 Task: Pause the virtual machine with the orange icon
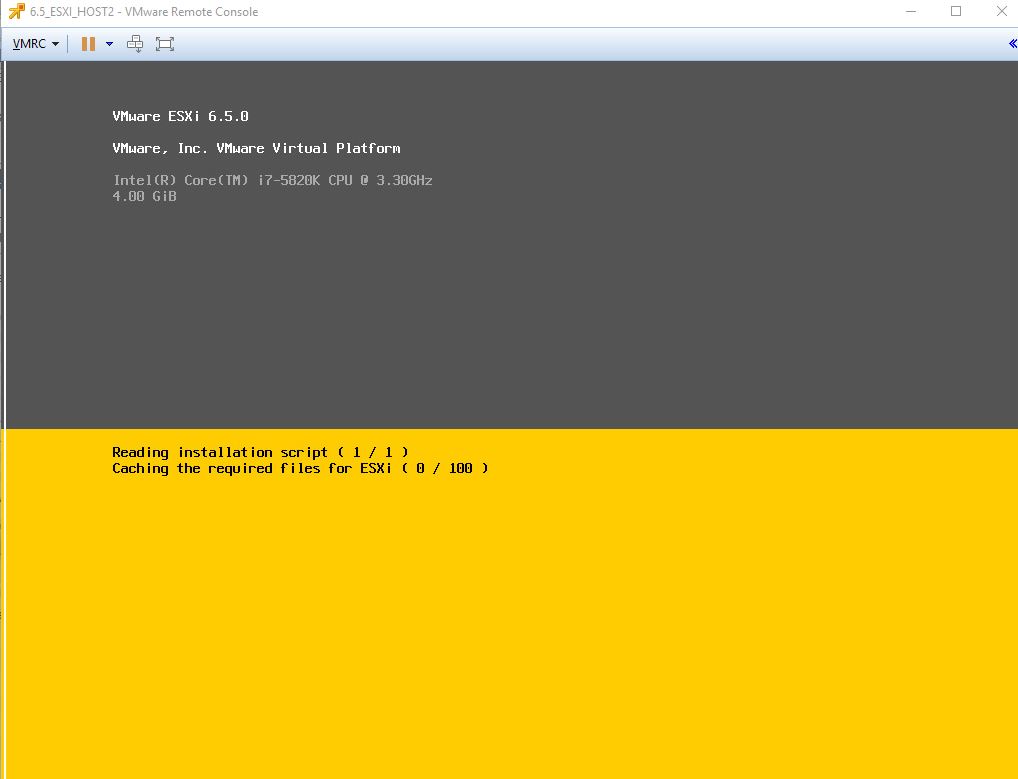point(88,43)
